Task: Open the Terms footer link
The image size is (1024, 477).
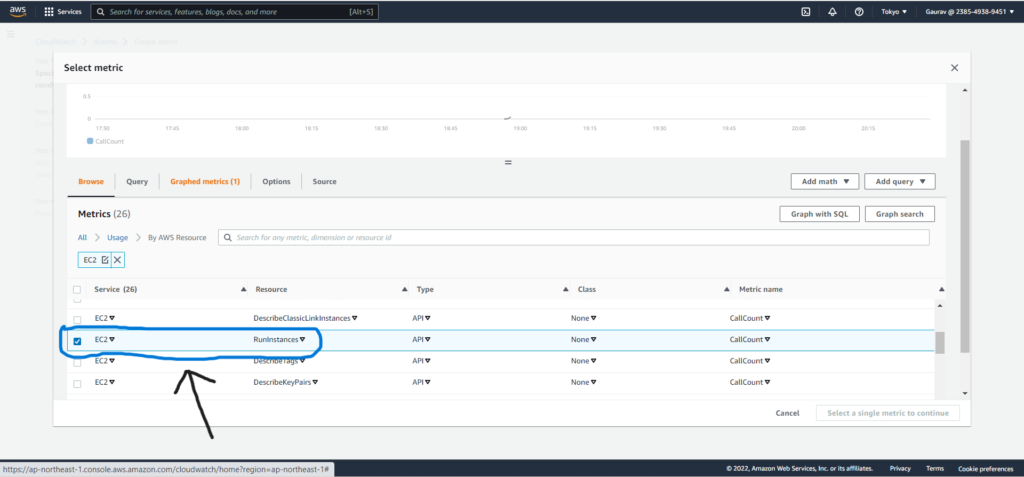Action: [x=935, y=469]
